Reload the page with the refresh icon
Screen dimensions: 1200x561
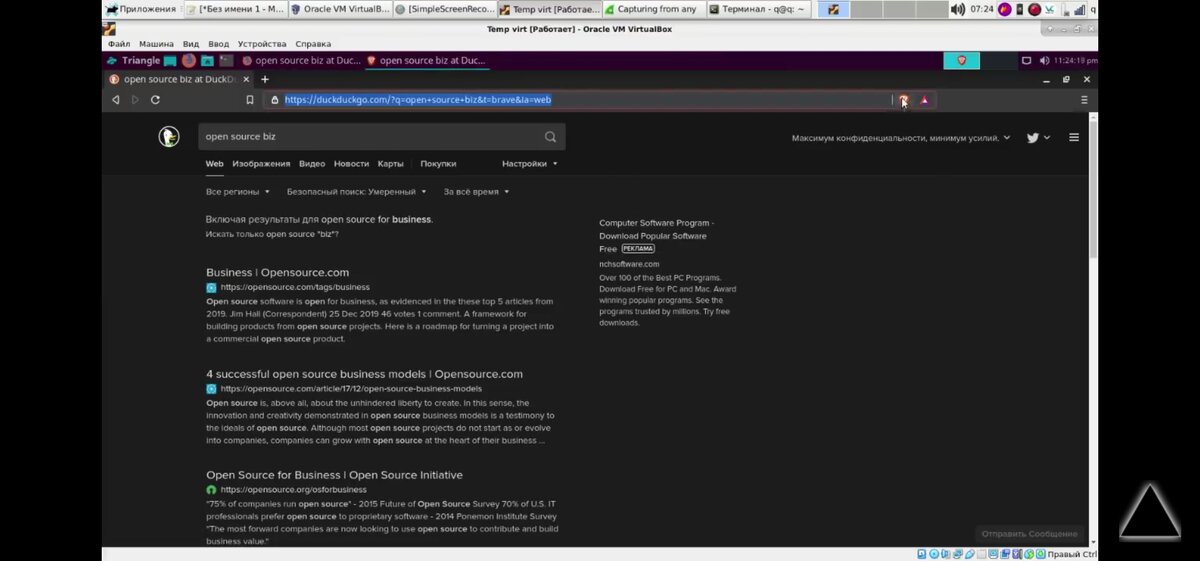155,100
